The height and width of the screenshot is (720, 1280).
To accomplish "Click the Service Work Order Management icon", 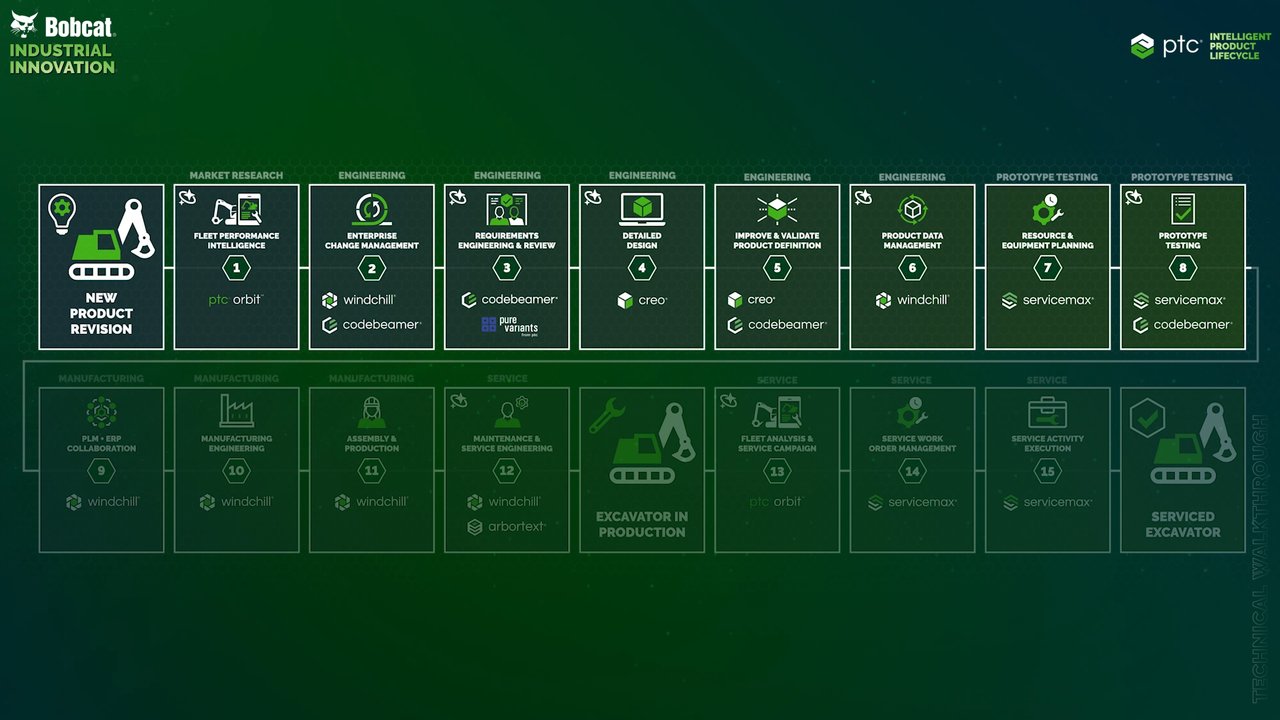I will point(912,412).
